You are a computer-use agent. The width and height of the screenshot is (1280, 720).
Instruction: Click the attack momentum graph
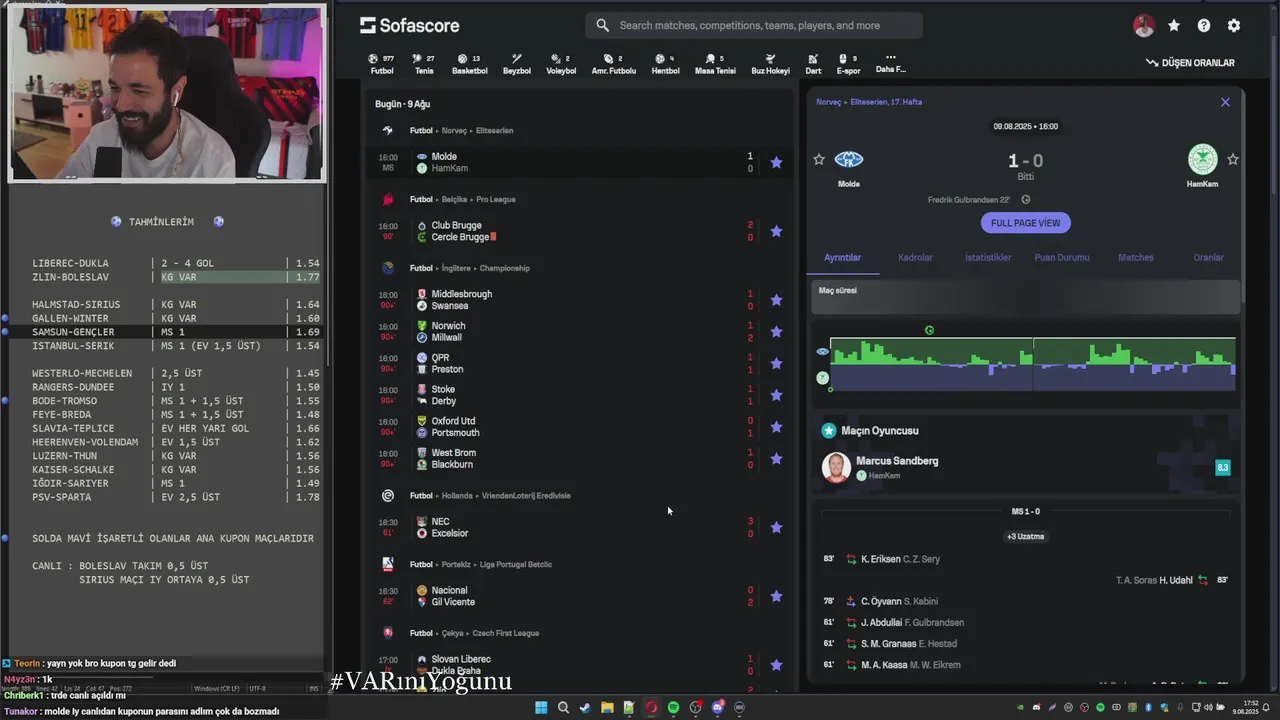(x=1033, y=364)
